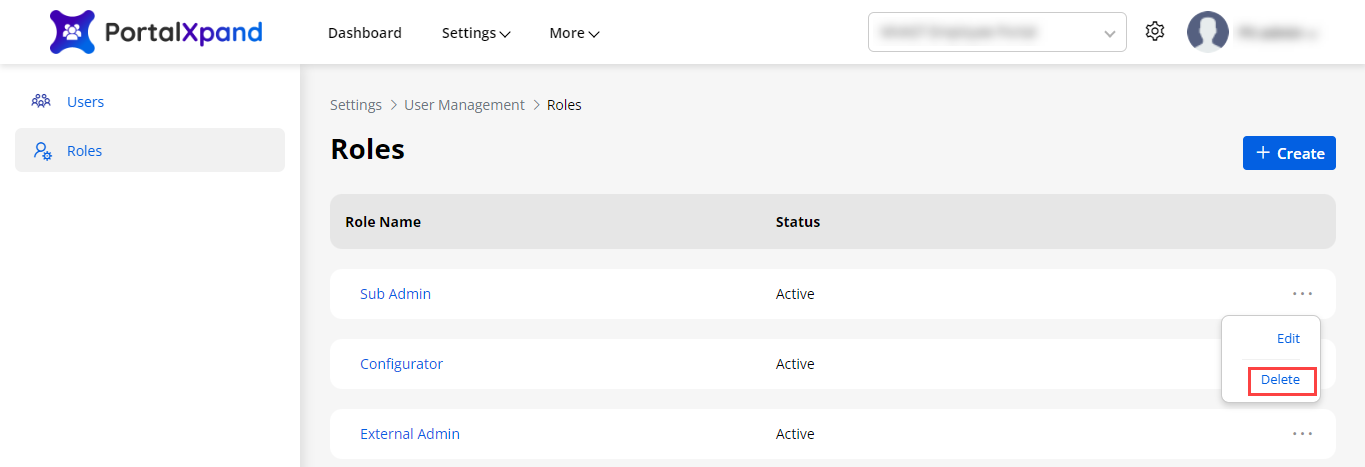Click the Role Name column header
The image size is (1365, 467).
383,222
